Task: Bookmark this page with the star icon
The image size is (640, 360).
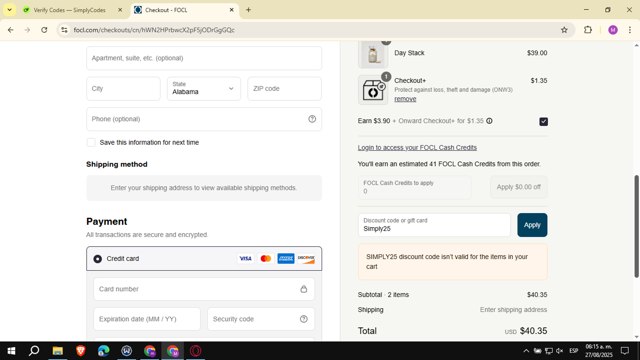Action: [x=564, y=30]
